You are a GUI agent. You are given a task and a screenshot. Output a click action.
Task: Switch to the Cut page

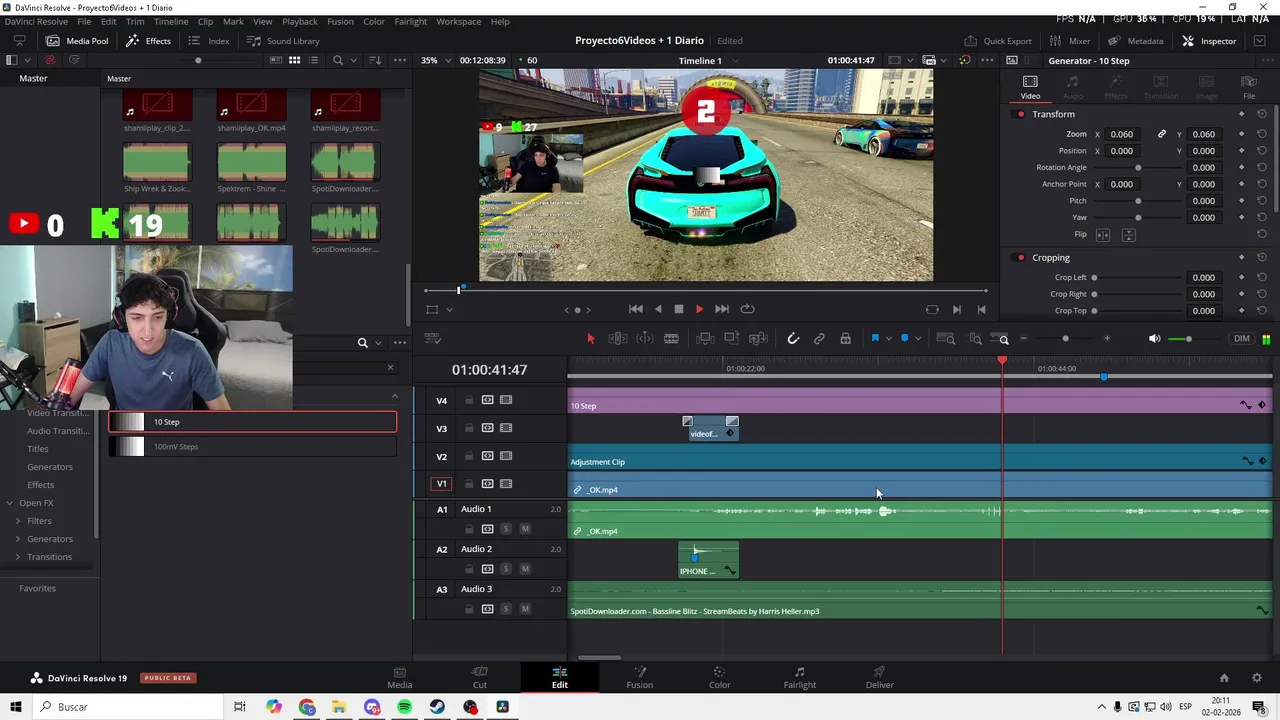tap(480, 677)
